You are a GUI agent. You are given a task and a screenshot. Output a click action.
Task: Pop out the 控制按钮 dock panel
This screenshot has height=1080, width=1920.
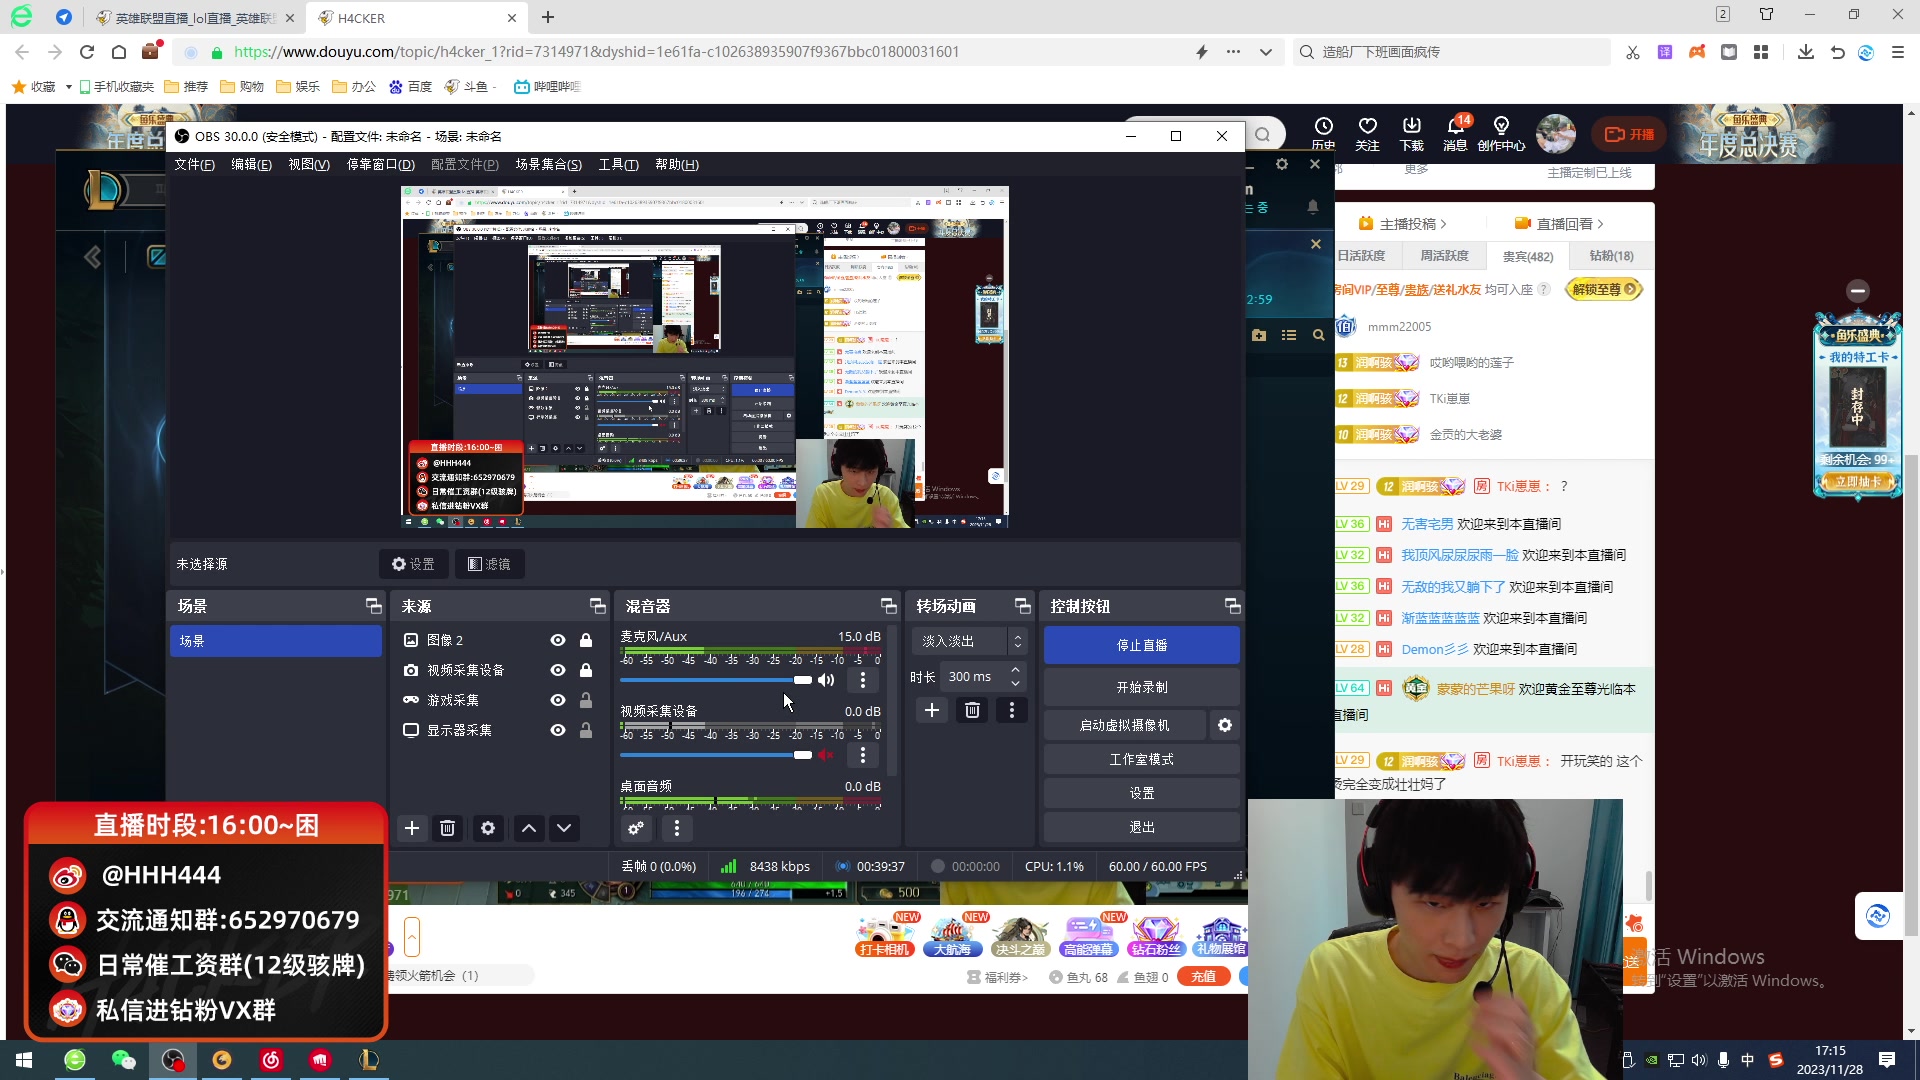(x=1233, y=606)
